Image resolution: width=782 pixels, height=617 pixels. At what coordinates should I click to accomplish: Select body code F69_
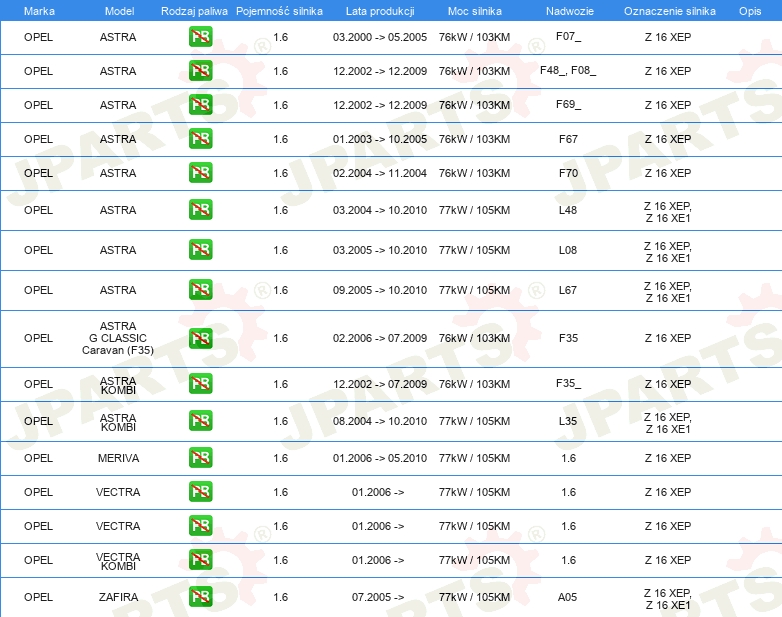pos(568,104)
